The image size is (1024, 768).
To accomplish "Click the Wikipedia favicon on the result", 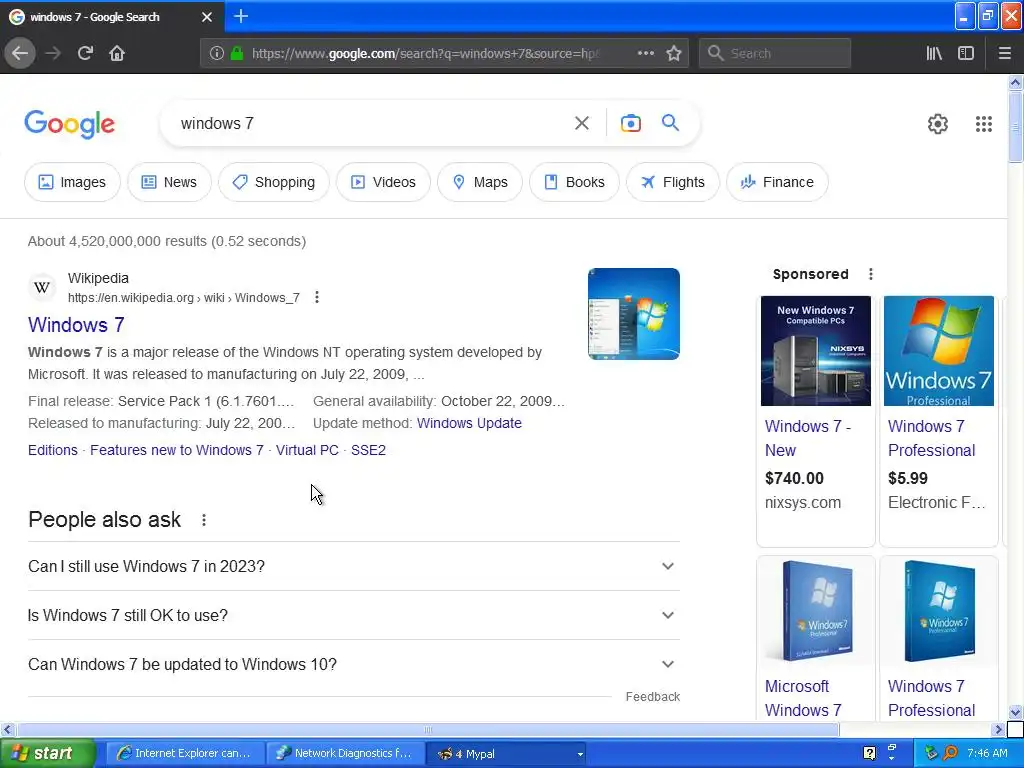I will (x=42, y=287).
